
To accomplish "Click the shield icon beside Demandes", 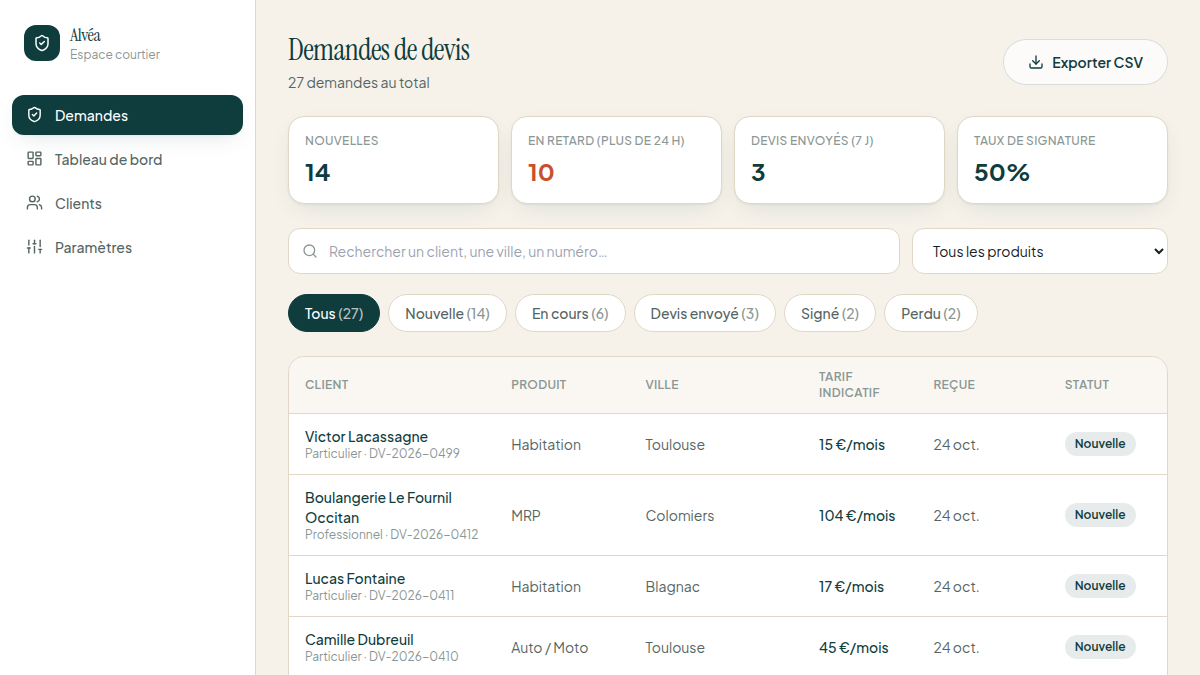I will [x=34, y=115].
